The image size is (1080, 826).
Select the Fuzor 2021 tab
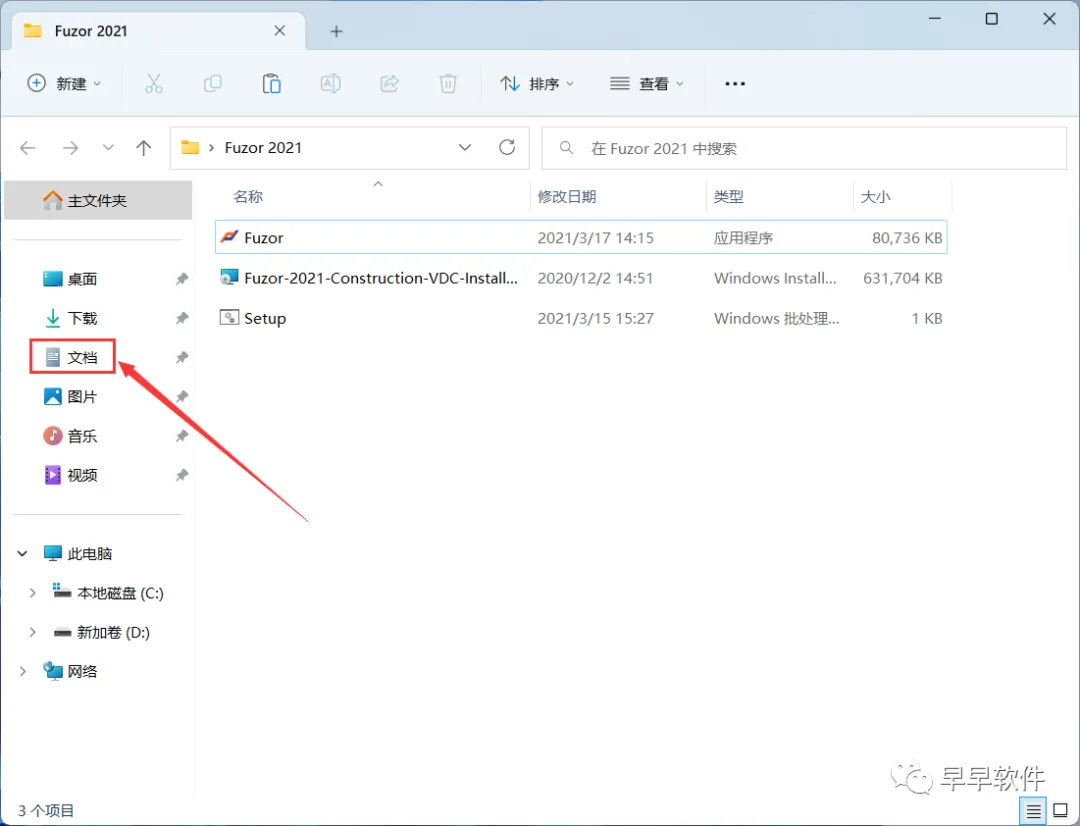tap(158, 31)
